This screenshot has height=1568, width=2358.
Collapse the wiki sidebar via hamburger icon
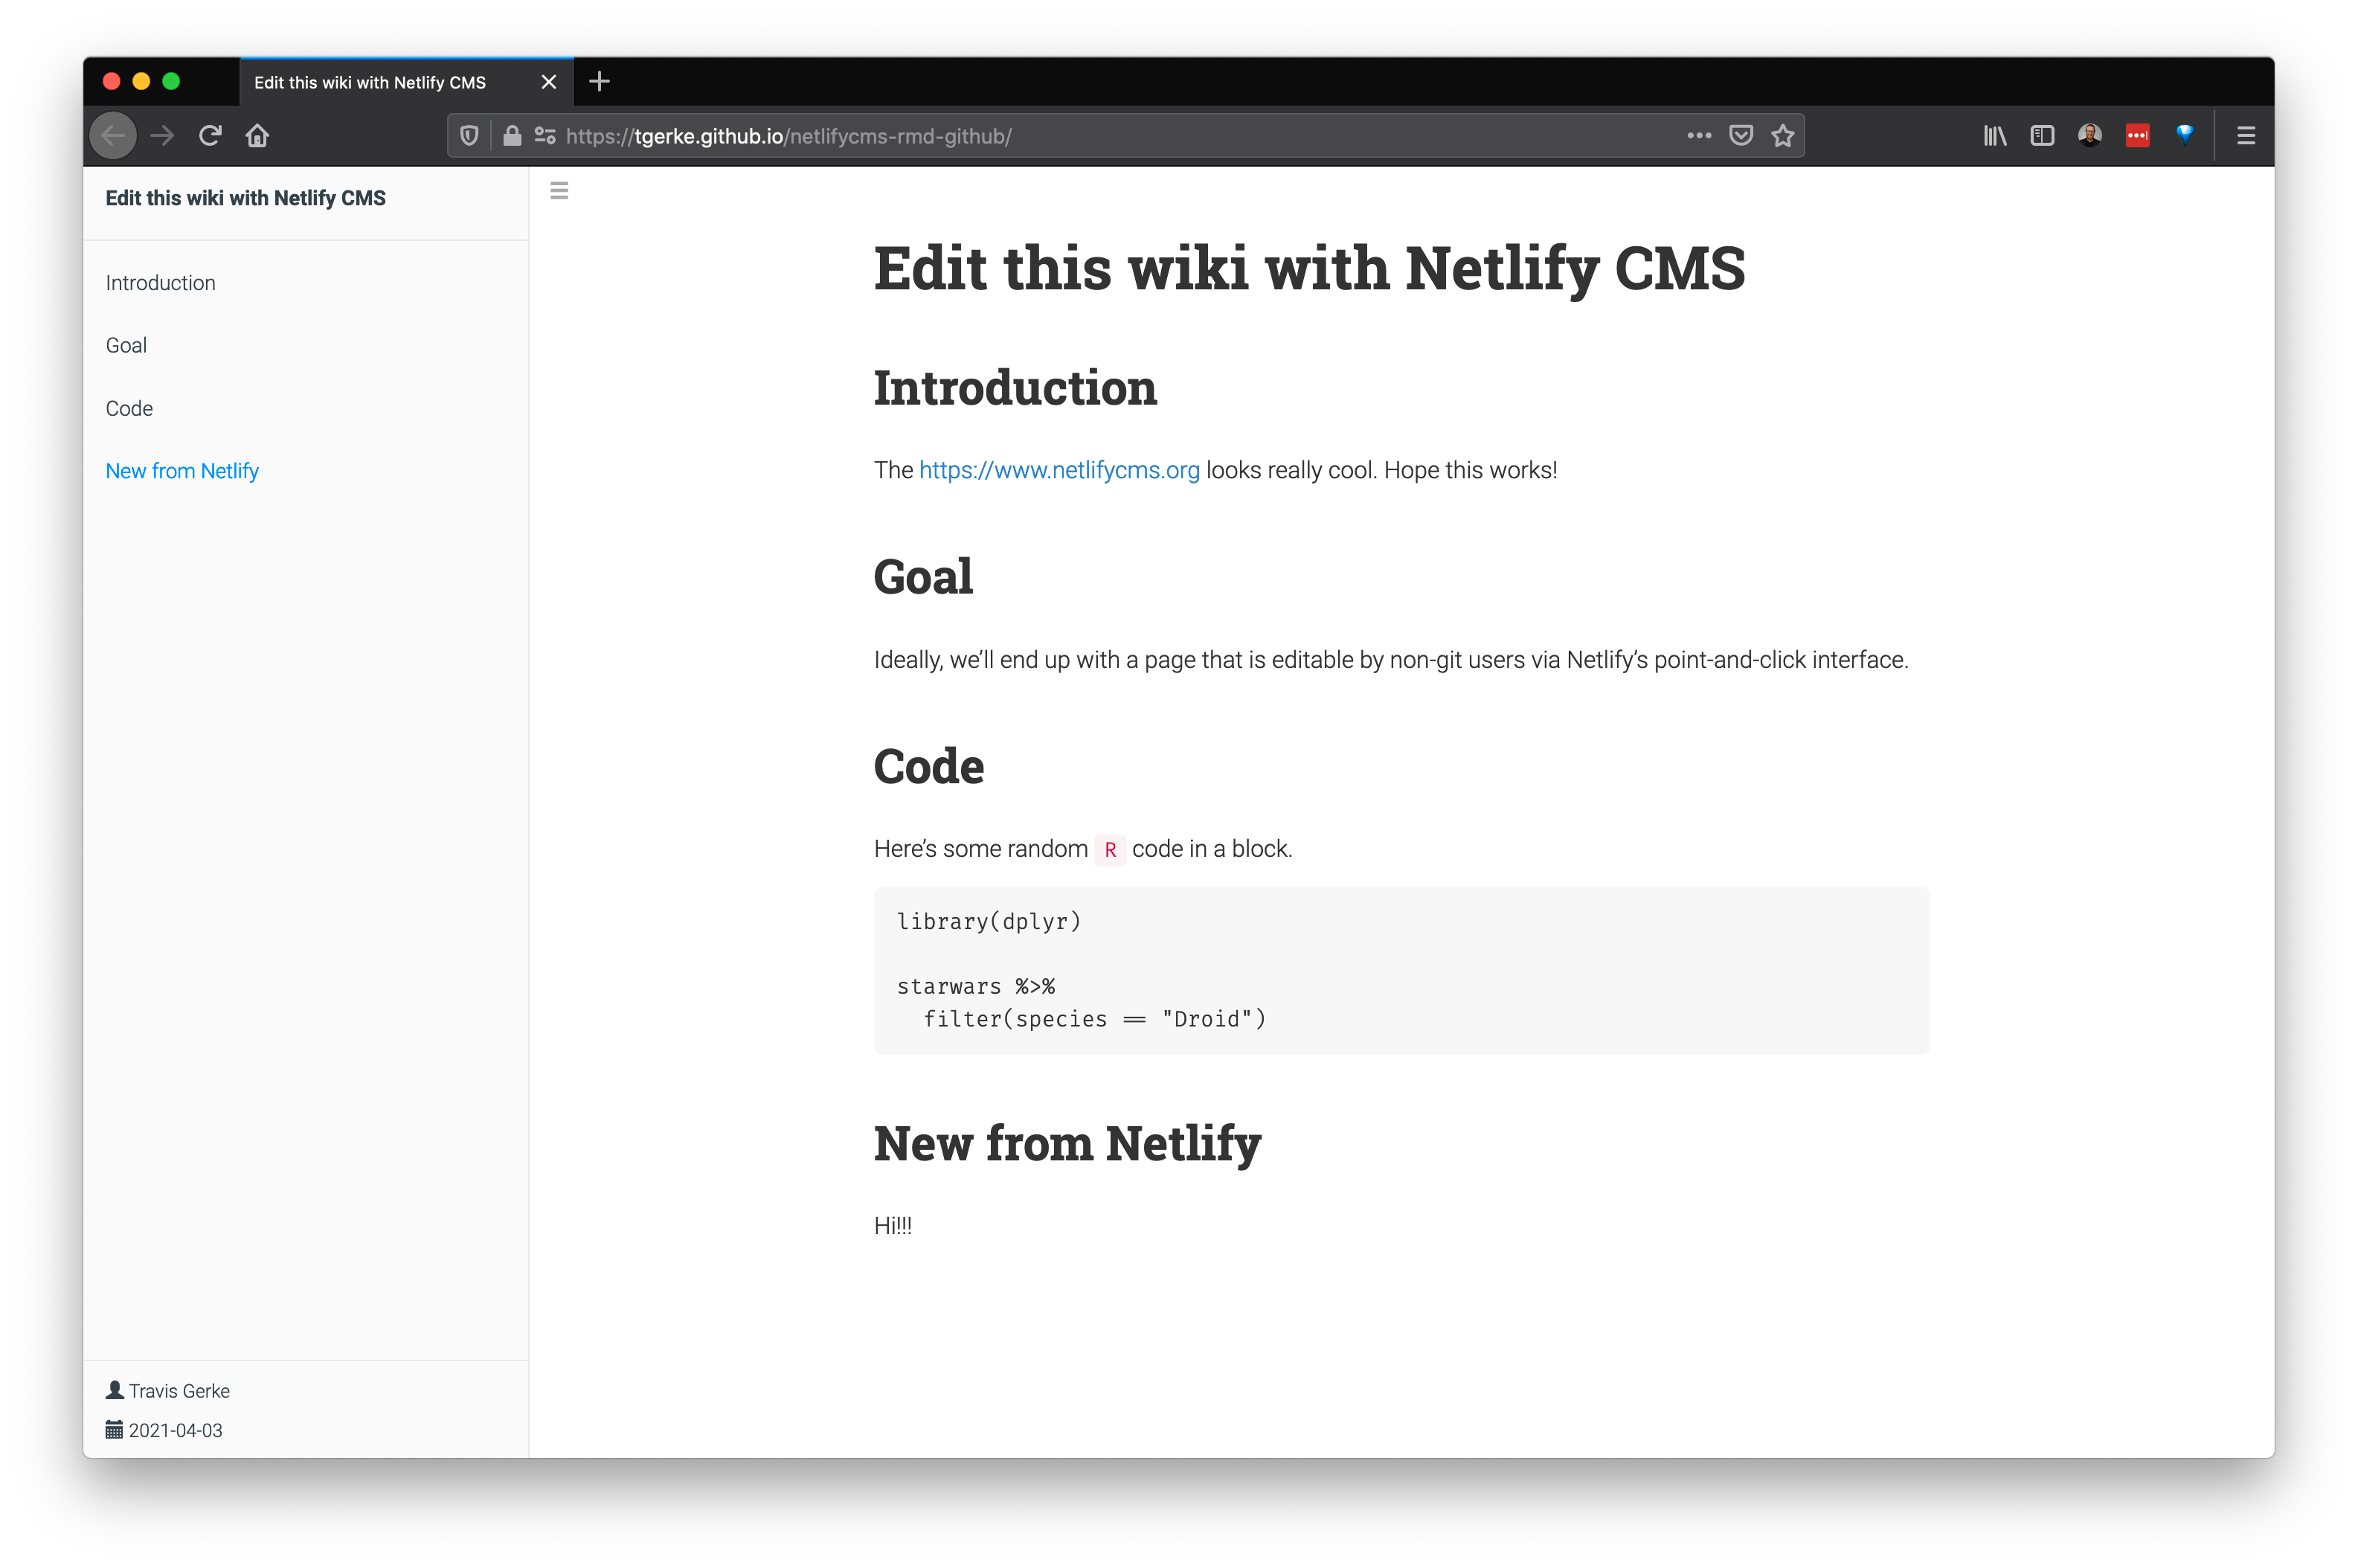[559, 190]
